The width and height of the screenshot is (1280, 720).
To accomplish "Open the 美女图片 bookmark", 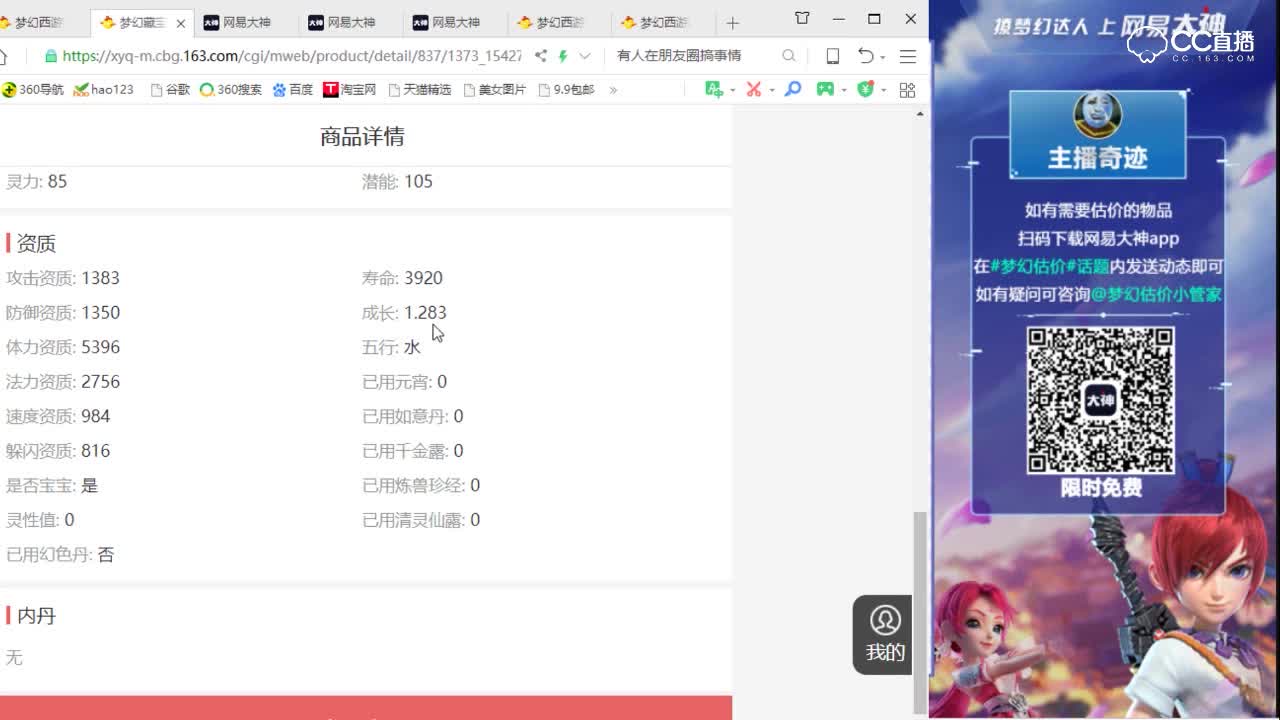I will 495,90.
